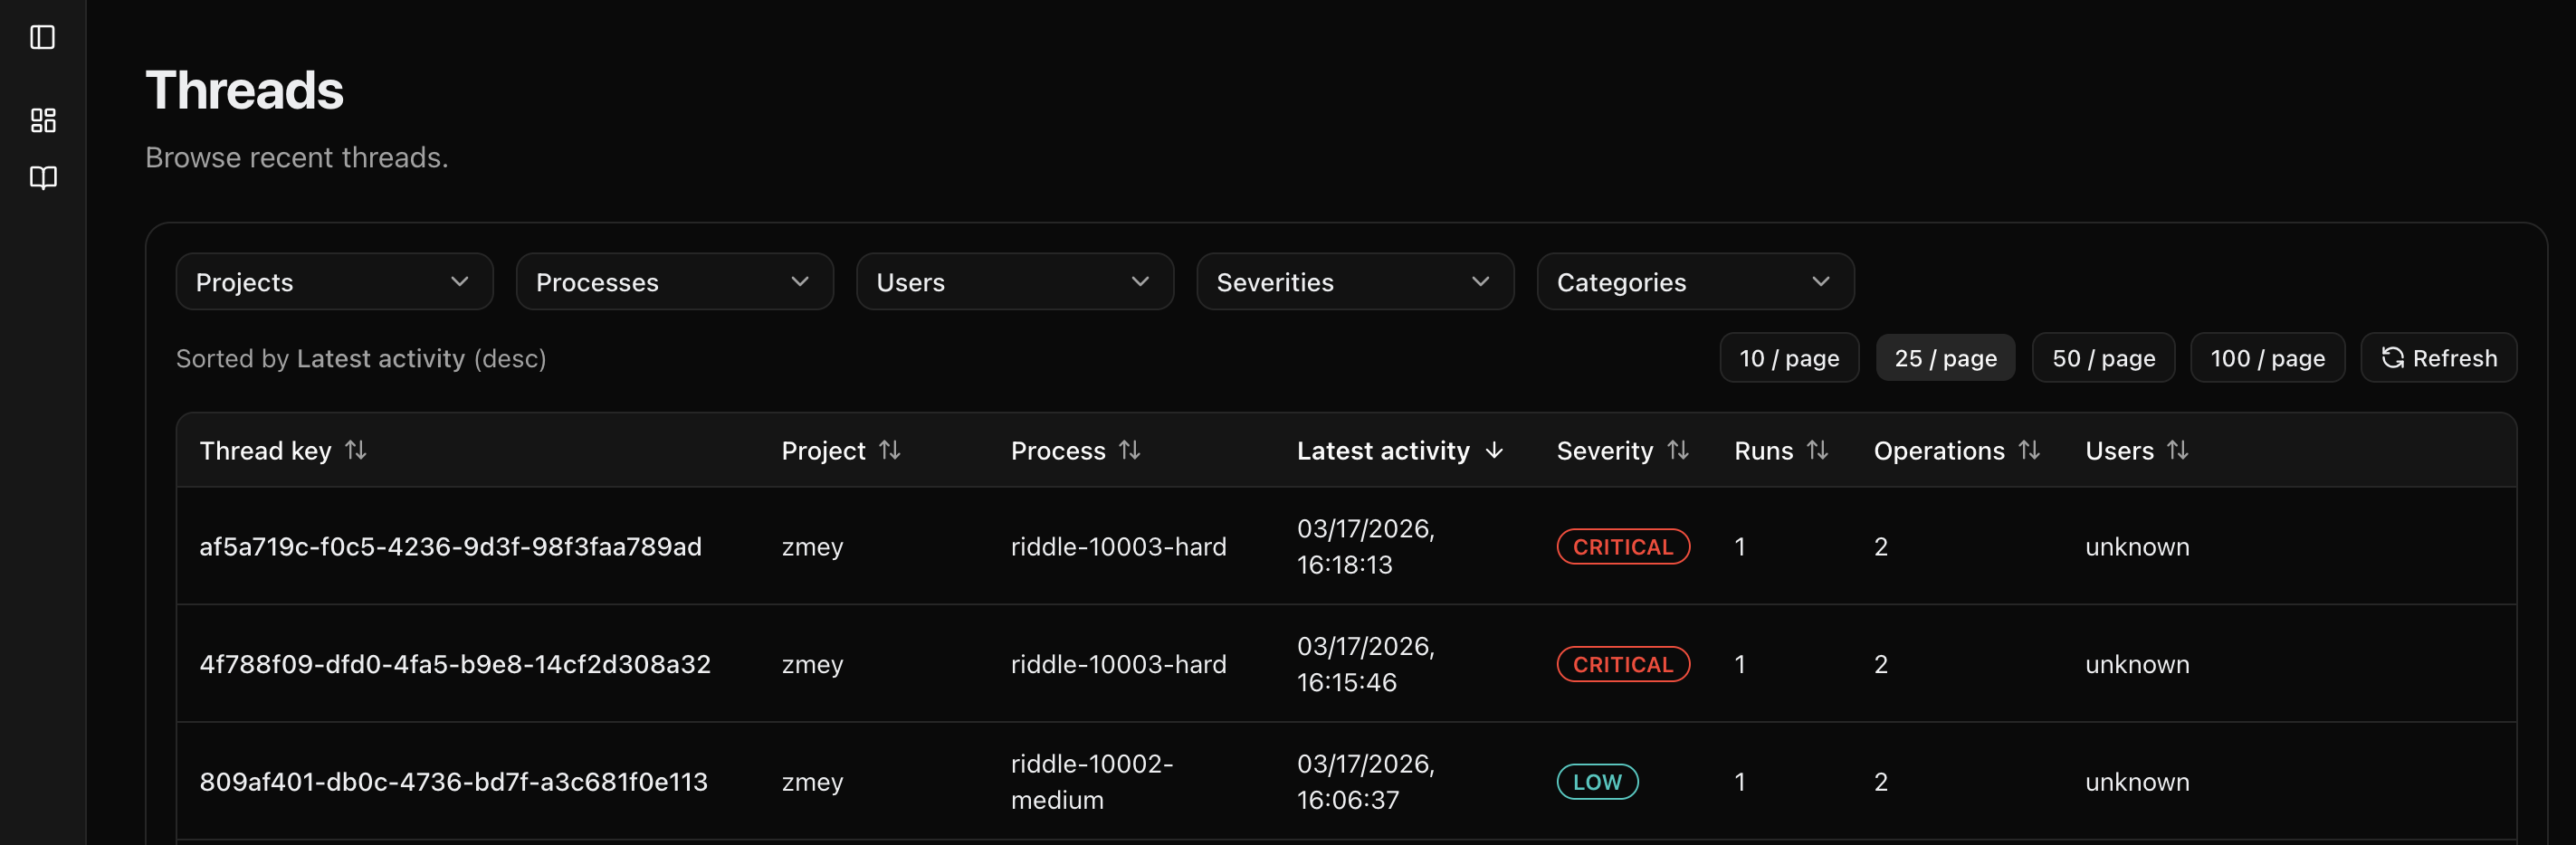This screenshot has width=2576, height=845.
Task: Open the Projects filter dropdown
Action: (334, 281)
